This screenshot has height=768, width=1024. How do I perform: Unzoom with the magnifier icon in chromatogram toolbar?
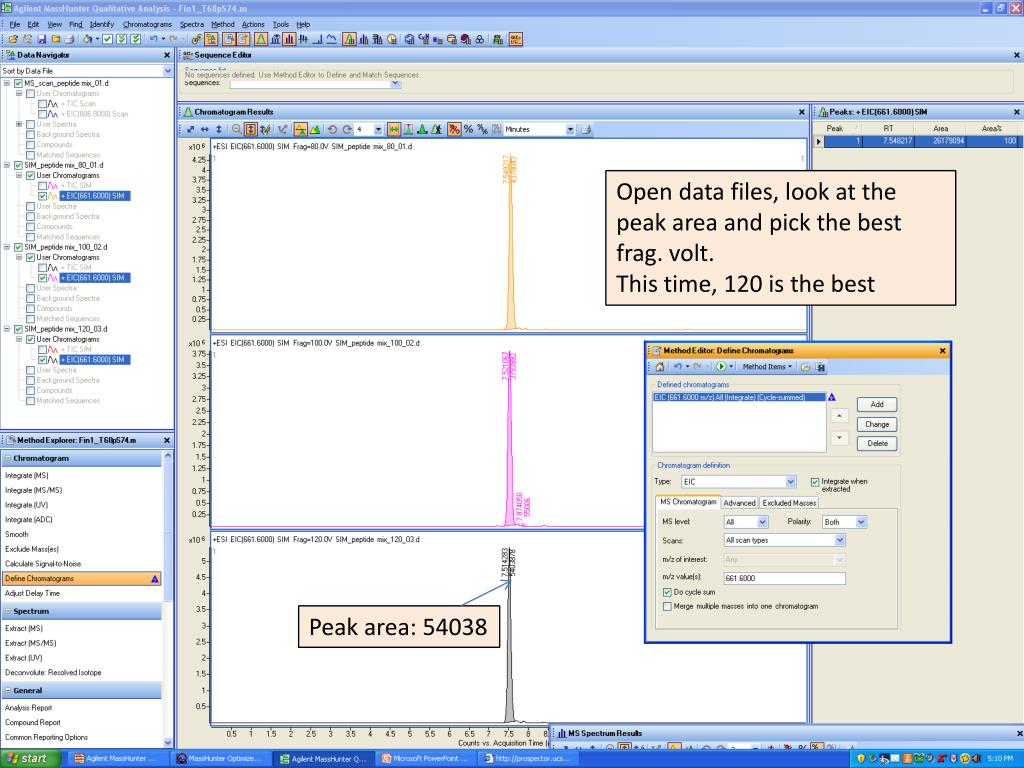point(236,129)
